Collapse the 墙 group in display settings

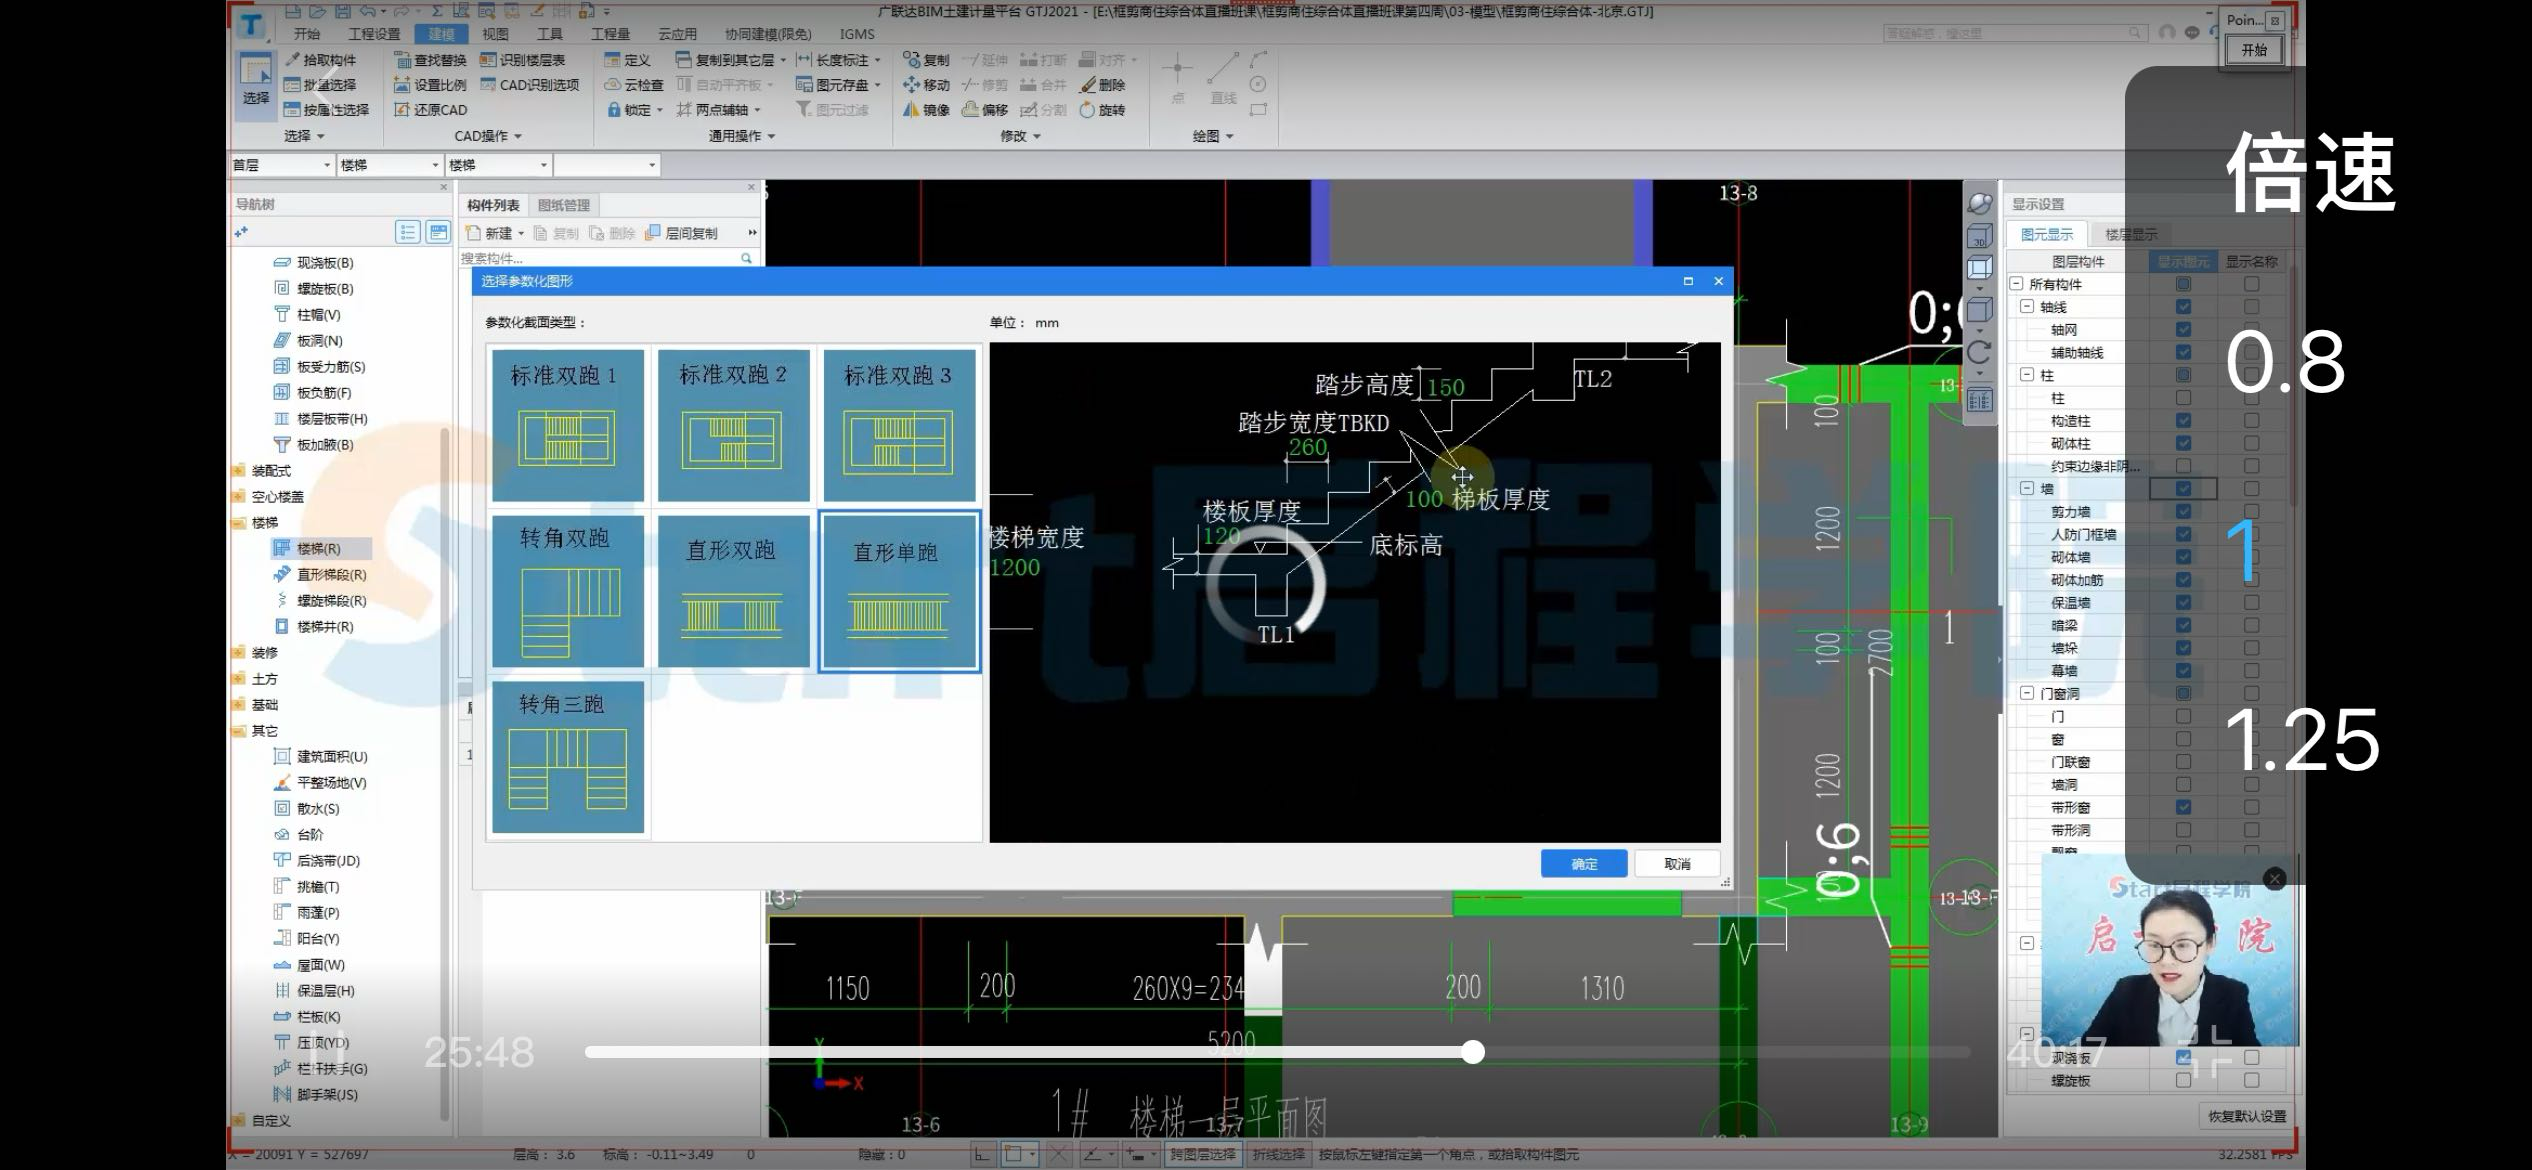click(x=2027, y=488)
